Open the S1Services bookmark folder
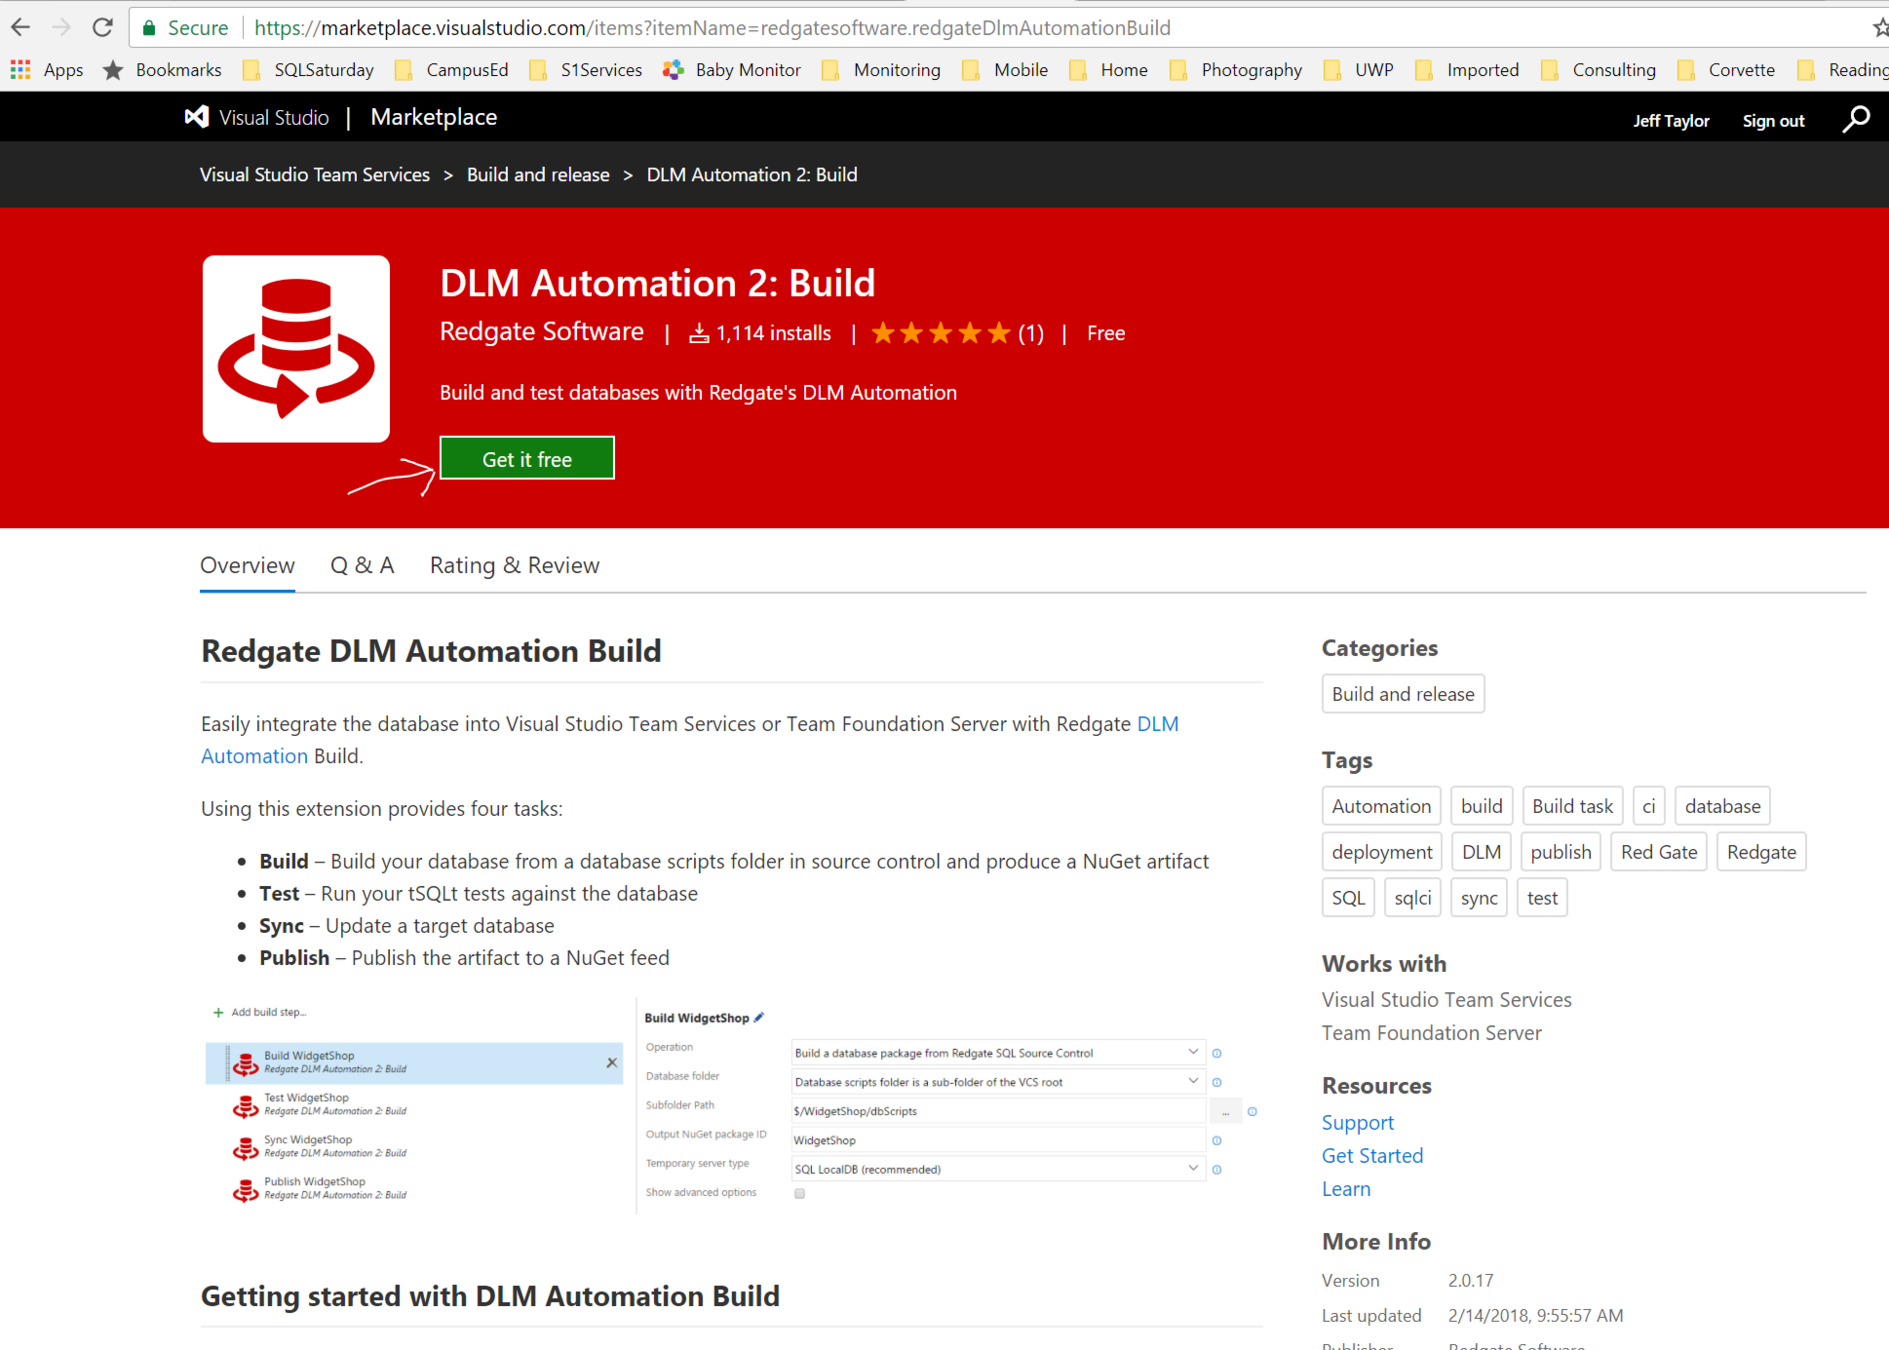 coord(585,70)
